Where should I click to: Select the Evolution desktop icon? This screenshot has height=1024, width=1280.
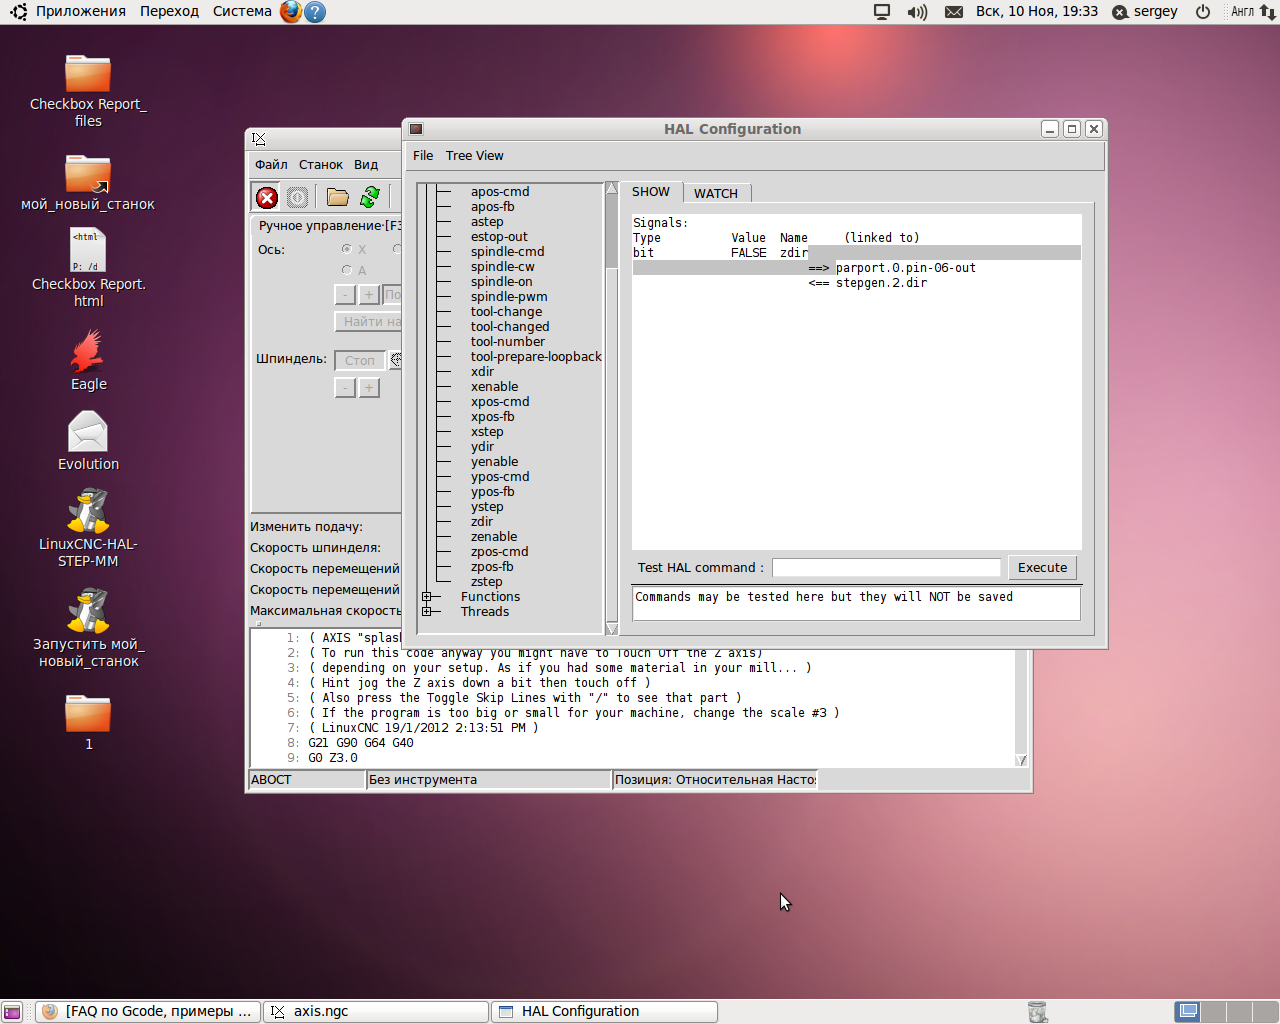click(88, 441)
